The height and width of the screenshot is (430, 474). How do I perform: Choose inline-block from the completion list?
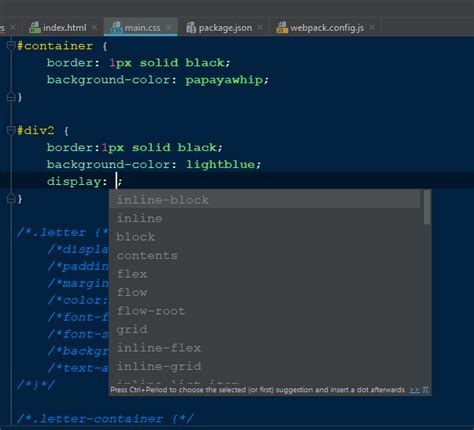[x=265, y=200]
